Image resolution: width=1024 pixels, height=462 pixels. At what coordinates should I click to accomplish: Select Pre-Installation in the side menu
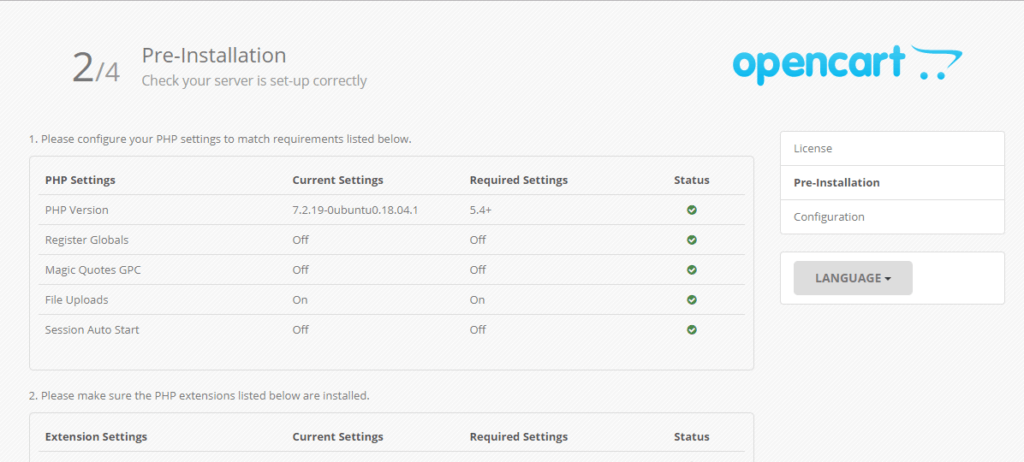(836, 183)
